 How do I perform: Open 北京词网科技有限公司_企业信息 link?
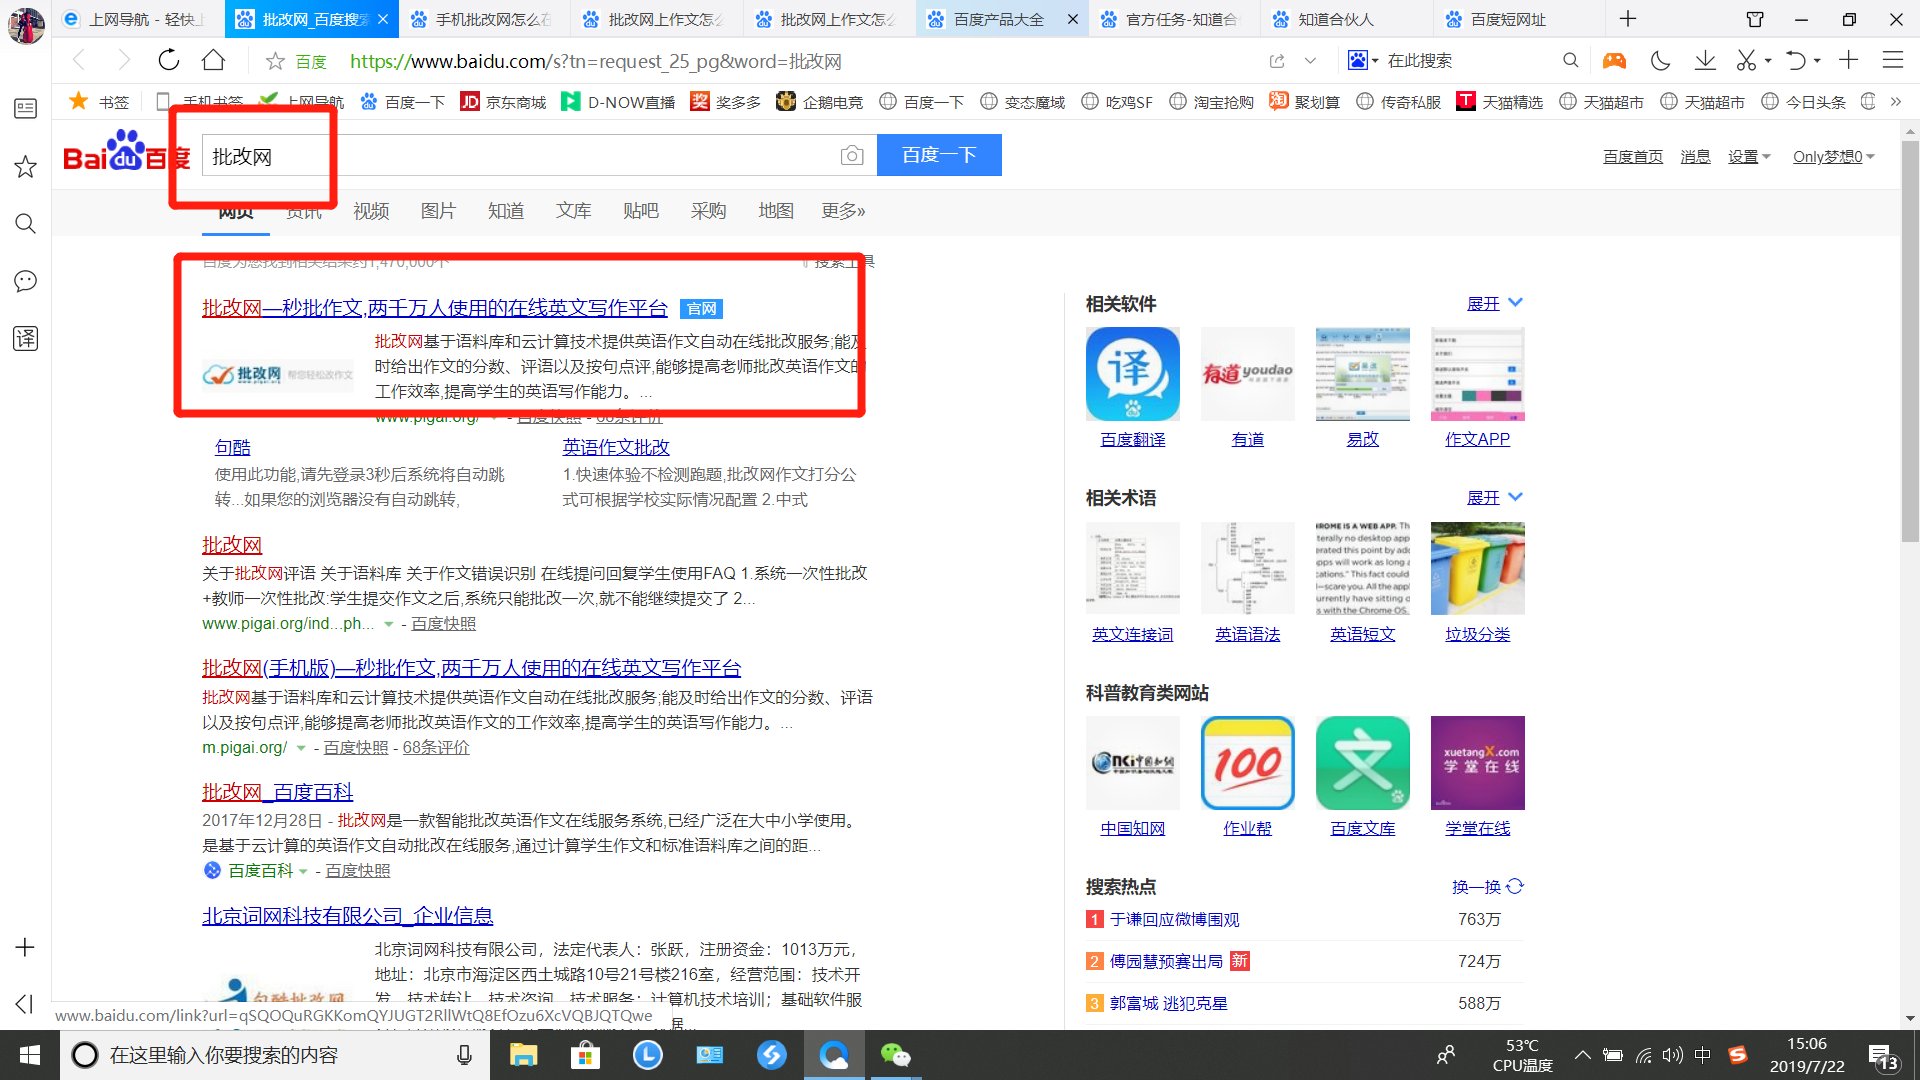347,916
